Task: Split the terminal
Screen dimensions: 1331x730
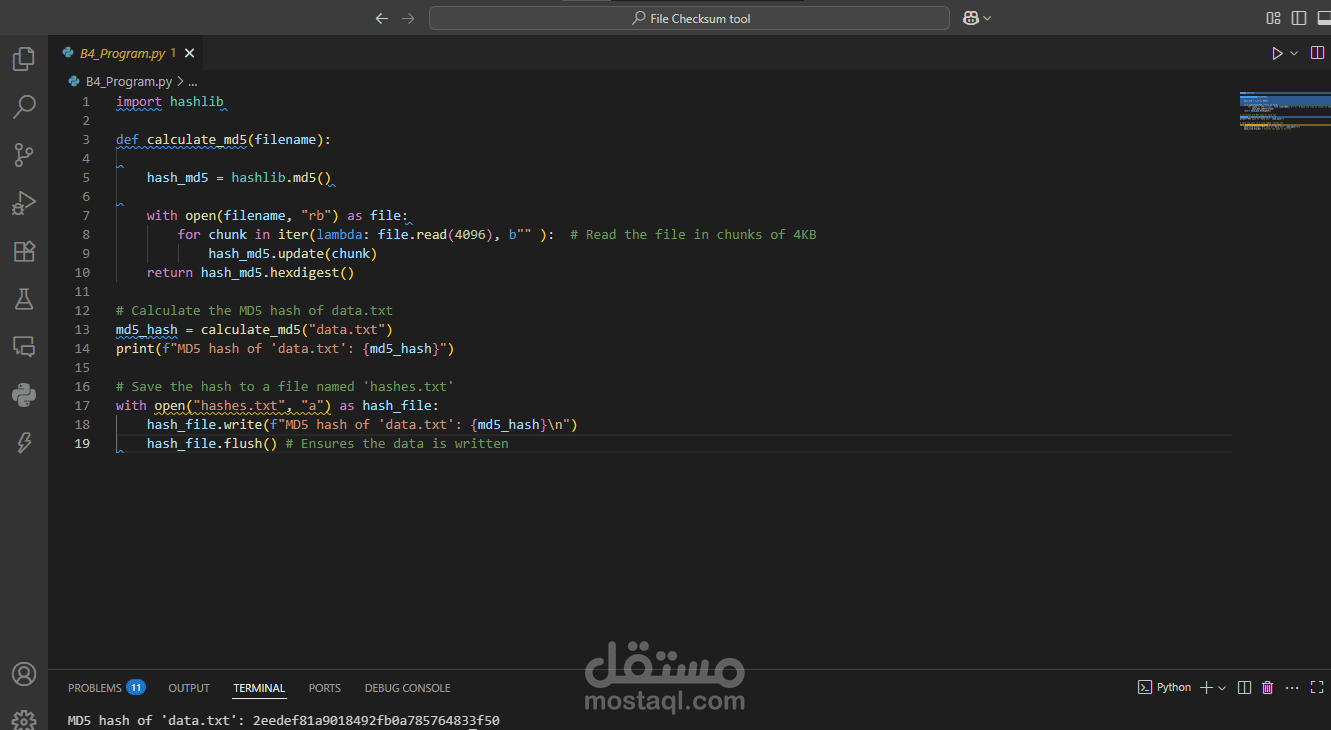Action: 1244,687
